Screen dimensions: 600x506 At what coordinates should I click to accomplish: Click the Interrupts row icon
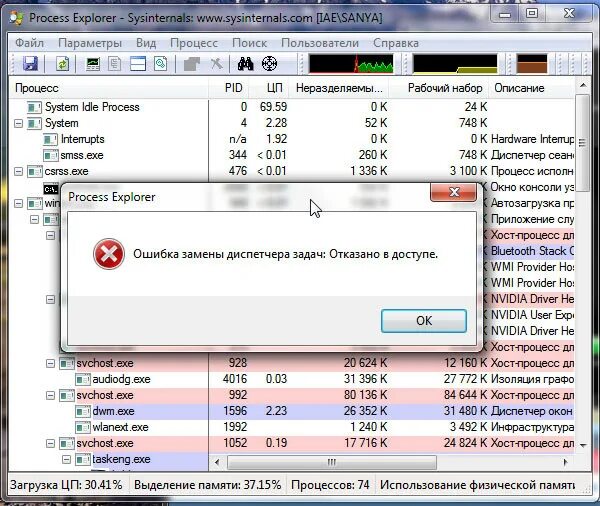tap(50, 139)
